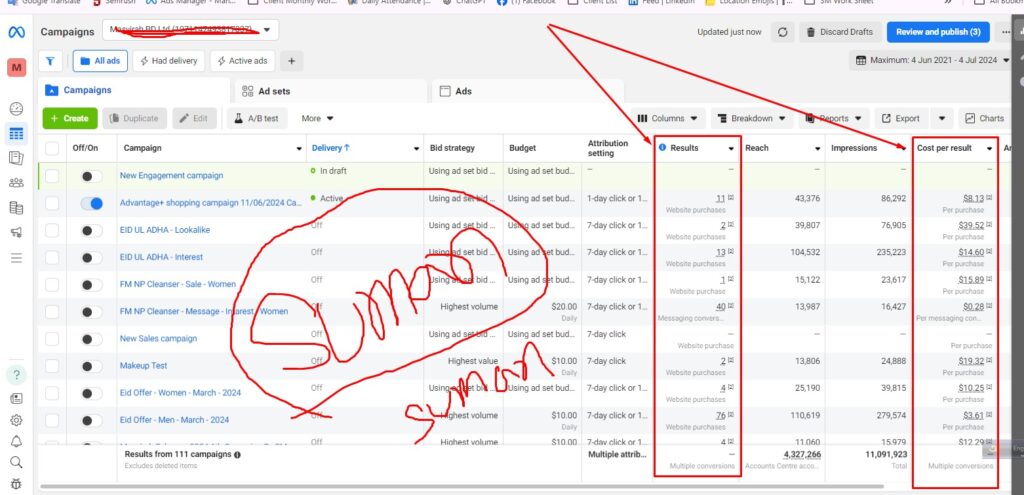Expand the Columns dropdown

coord(668,118)
